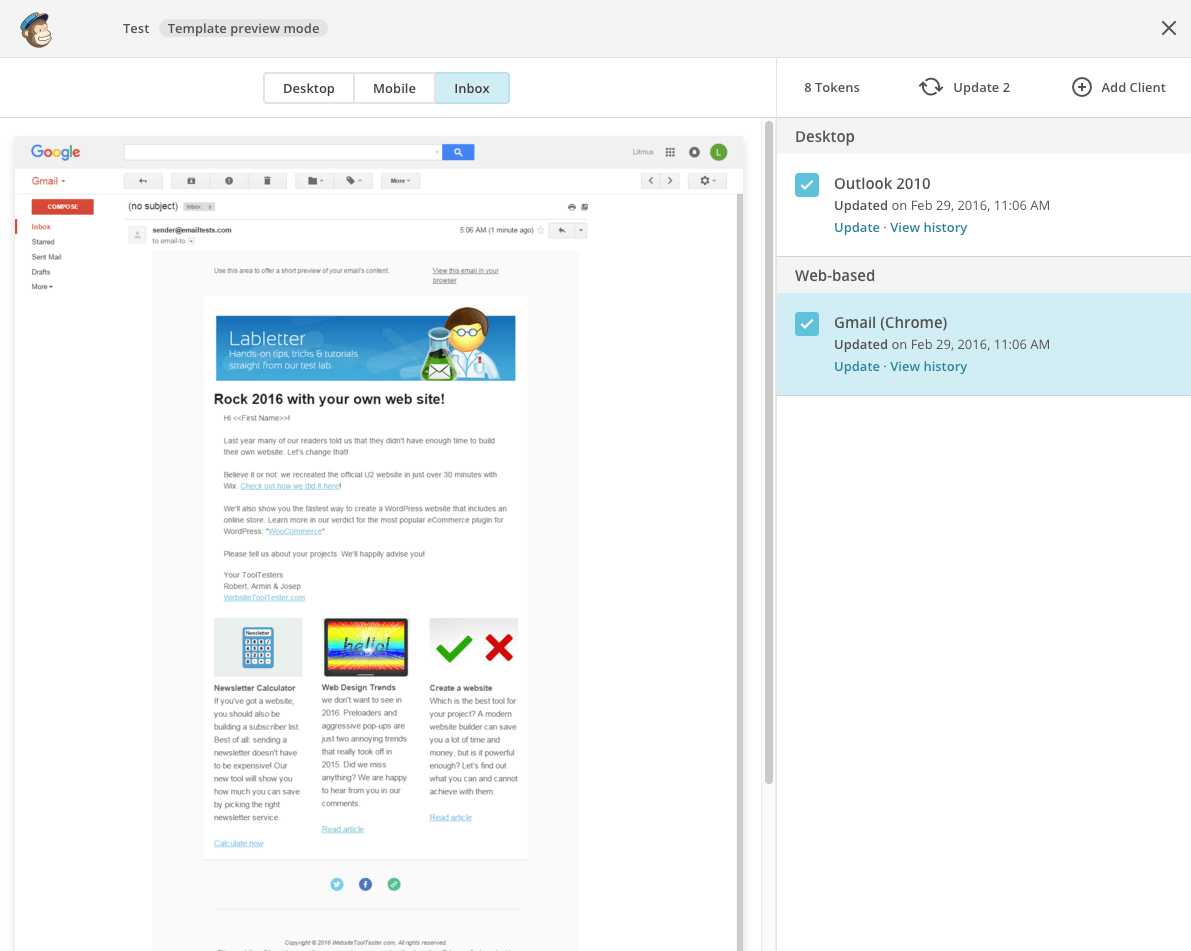This screenshot has width=1191, height=951.
Task: Click the Gmail search input field
Action: pyautogui.click(x=282, y=152)
